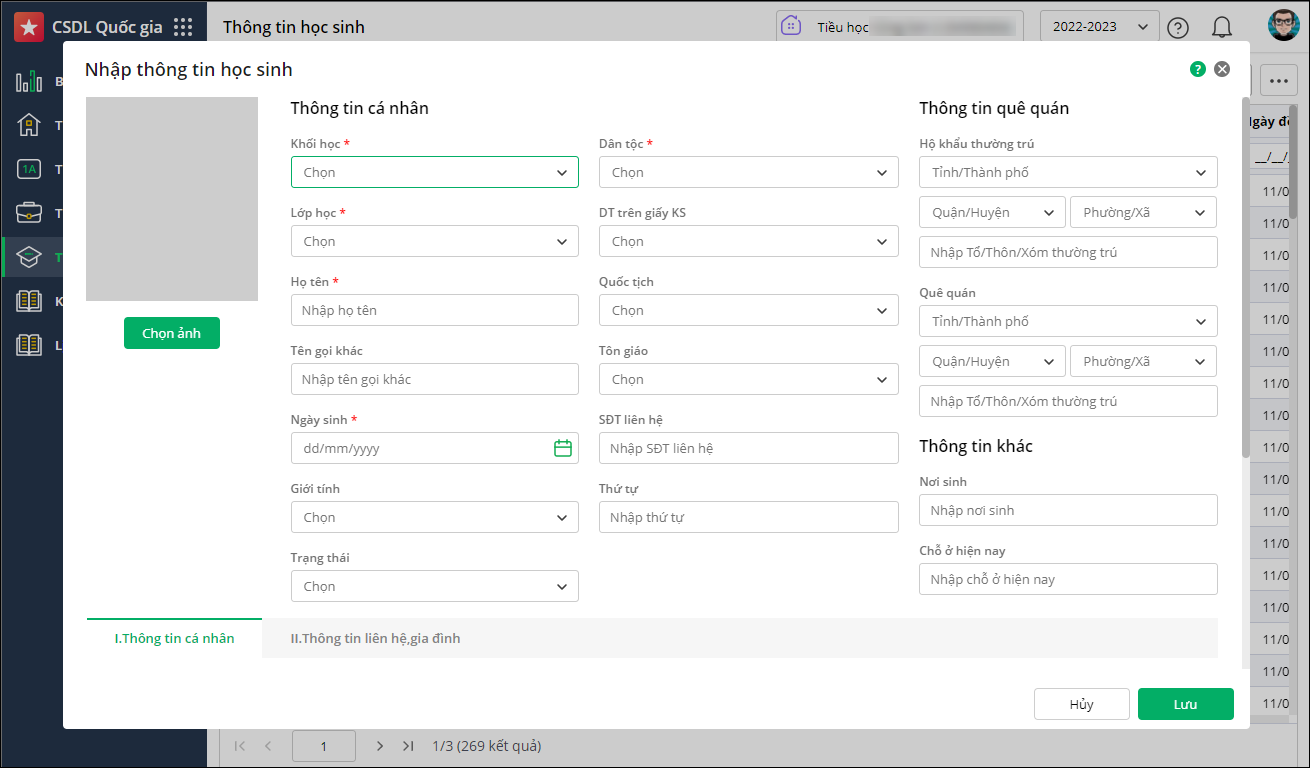Click the calendar icon in Ngày sinh field
This screenshot has height=768, width=1310.
click(x=563, y=448)
